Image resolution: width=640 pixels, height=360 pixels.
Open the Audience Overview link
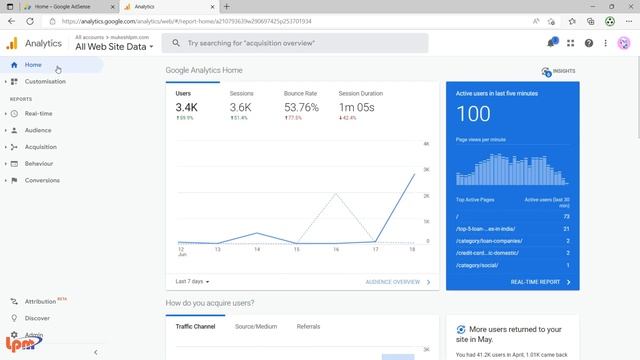pyautogui.click(x=398, y=282)
